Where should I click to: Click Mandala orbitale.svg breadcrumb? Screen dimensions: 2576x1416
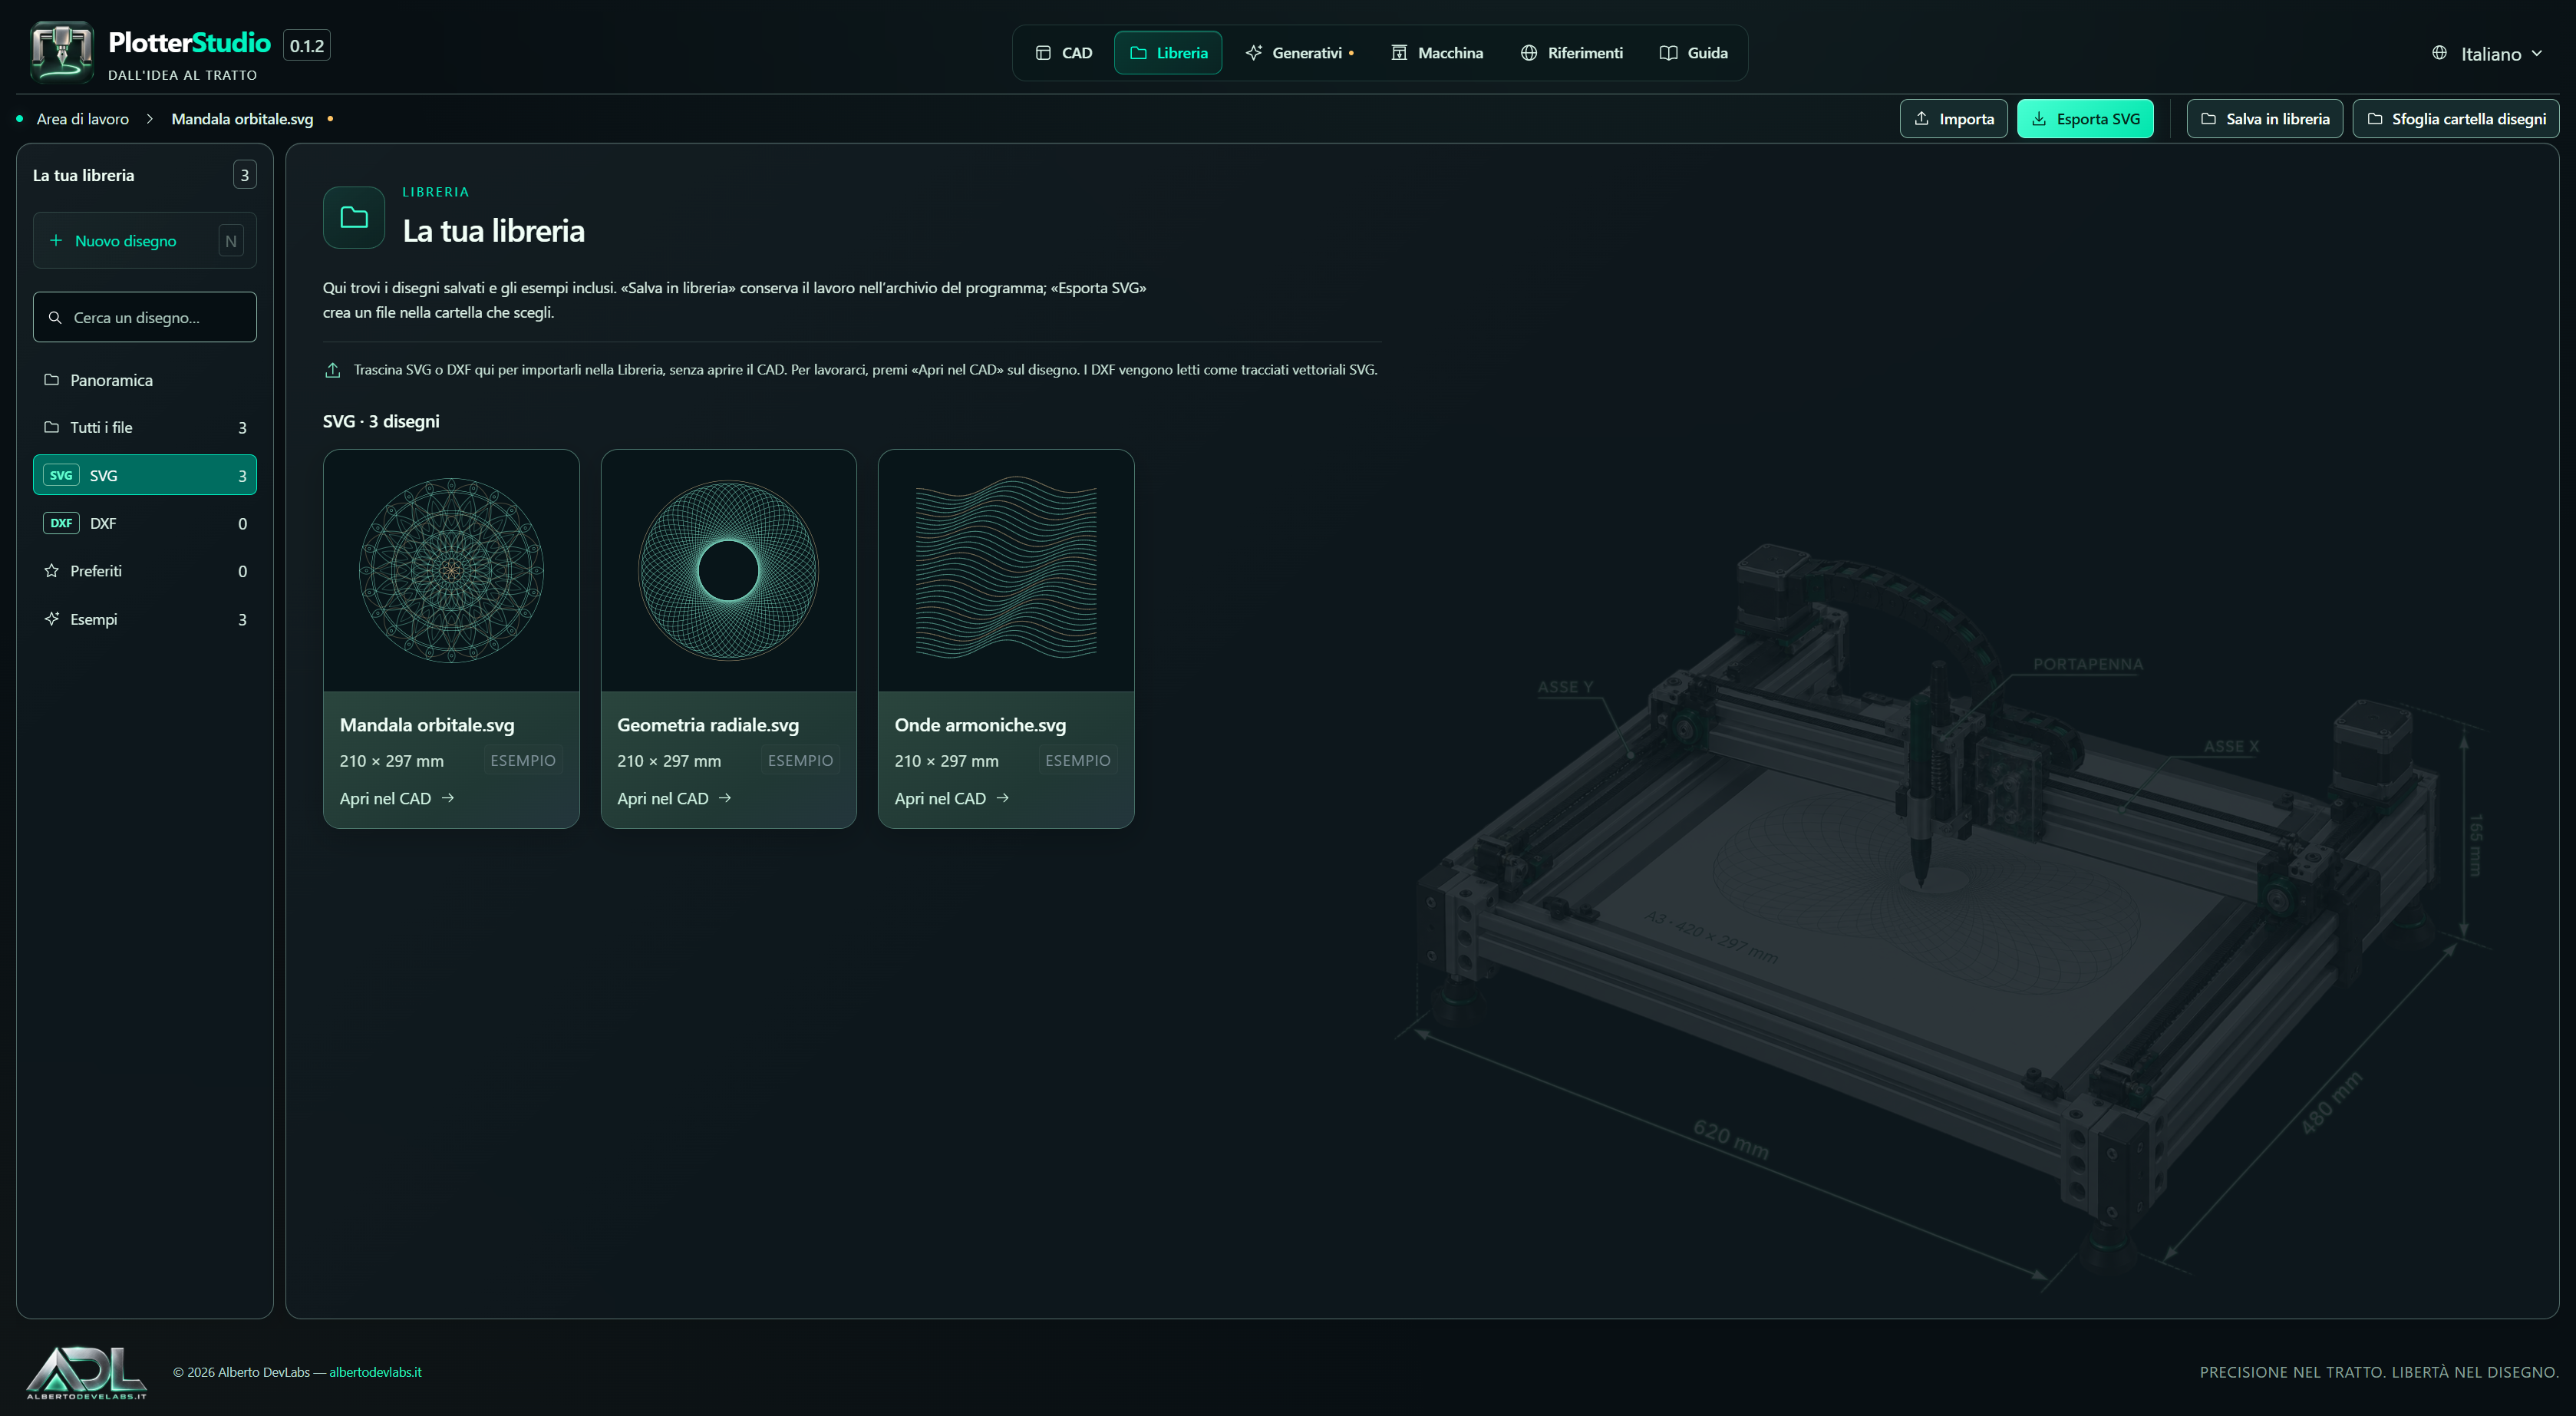(242, 119)
